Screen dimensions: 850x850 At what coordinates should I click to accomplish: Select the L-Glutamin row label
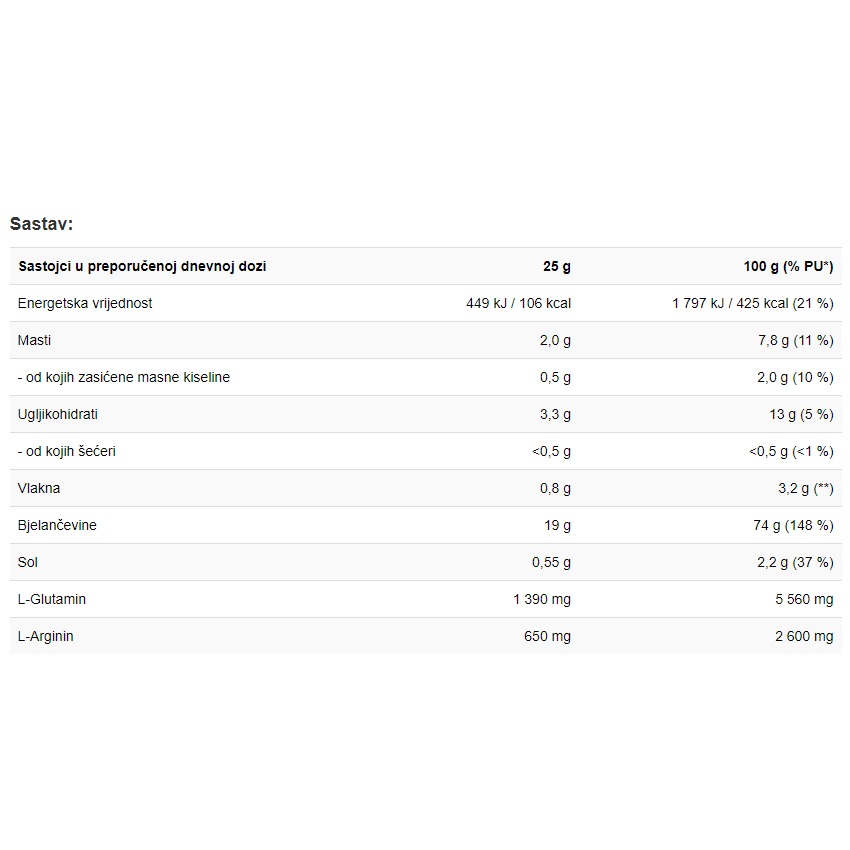52,599
